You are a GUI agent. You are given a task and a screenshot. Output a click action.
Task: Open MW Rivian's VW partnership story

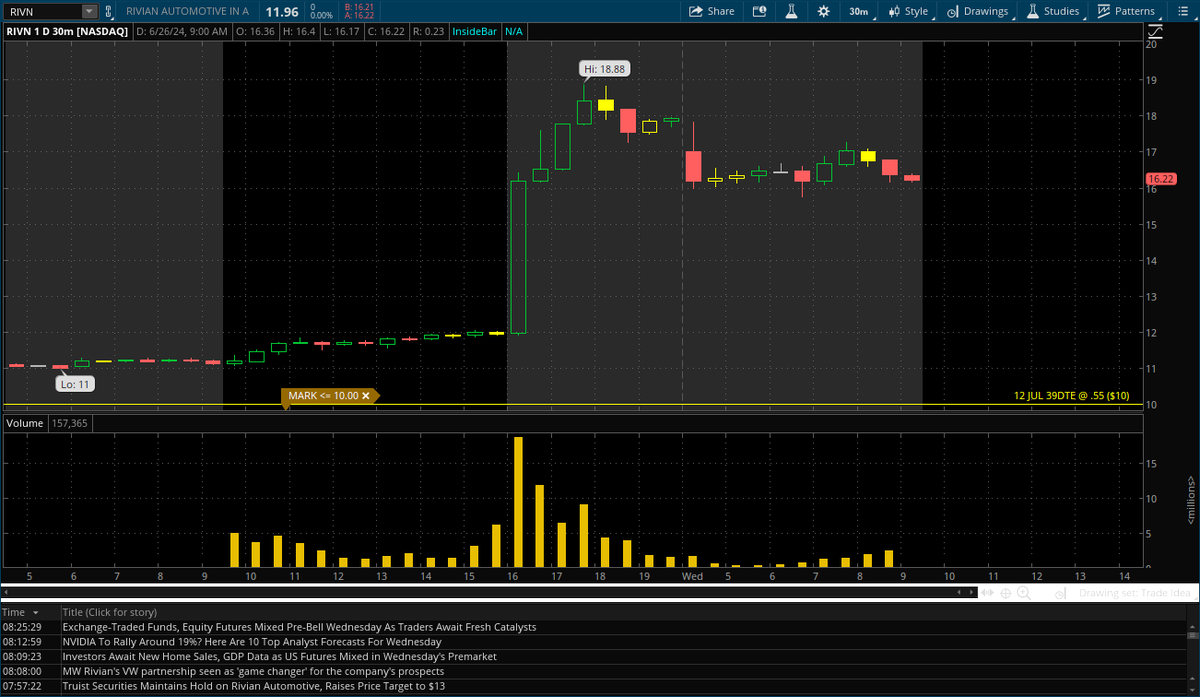click(x=253, y=672)
